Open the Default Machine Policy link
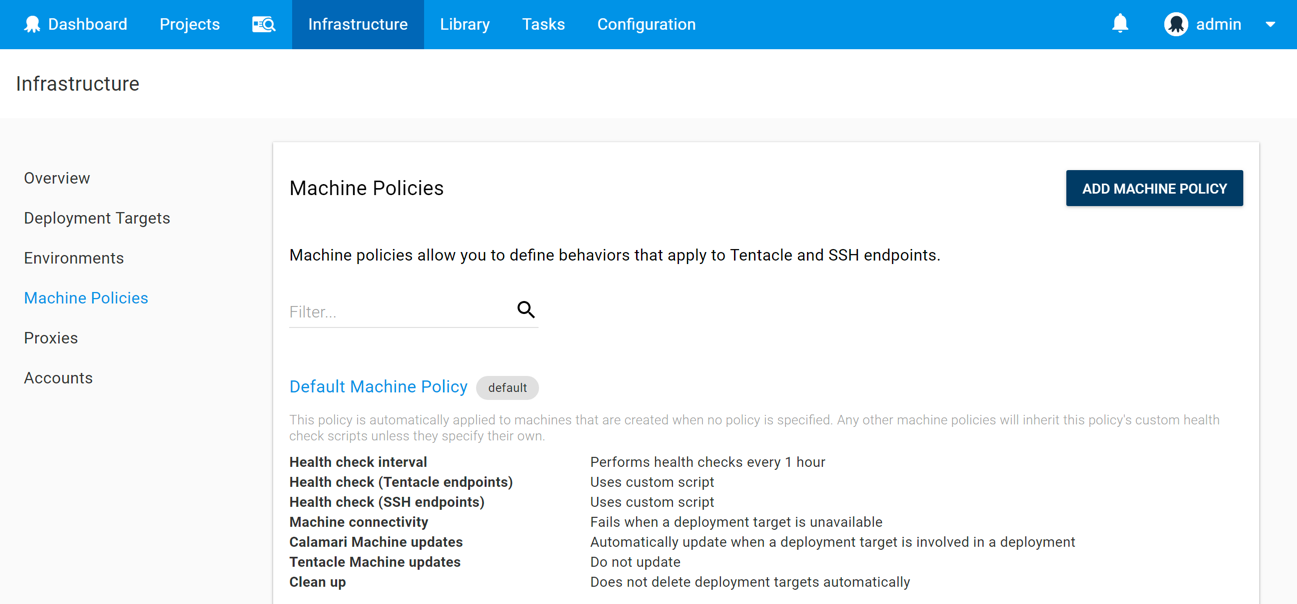 378,387
